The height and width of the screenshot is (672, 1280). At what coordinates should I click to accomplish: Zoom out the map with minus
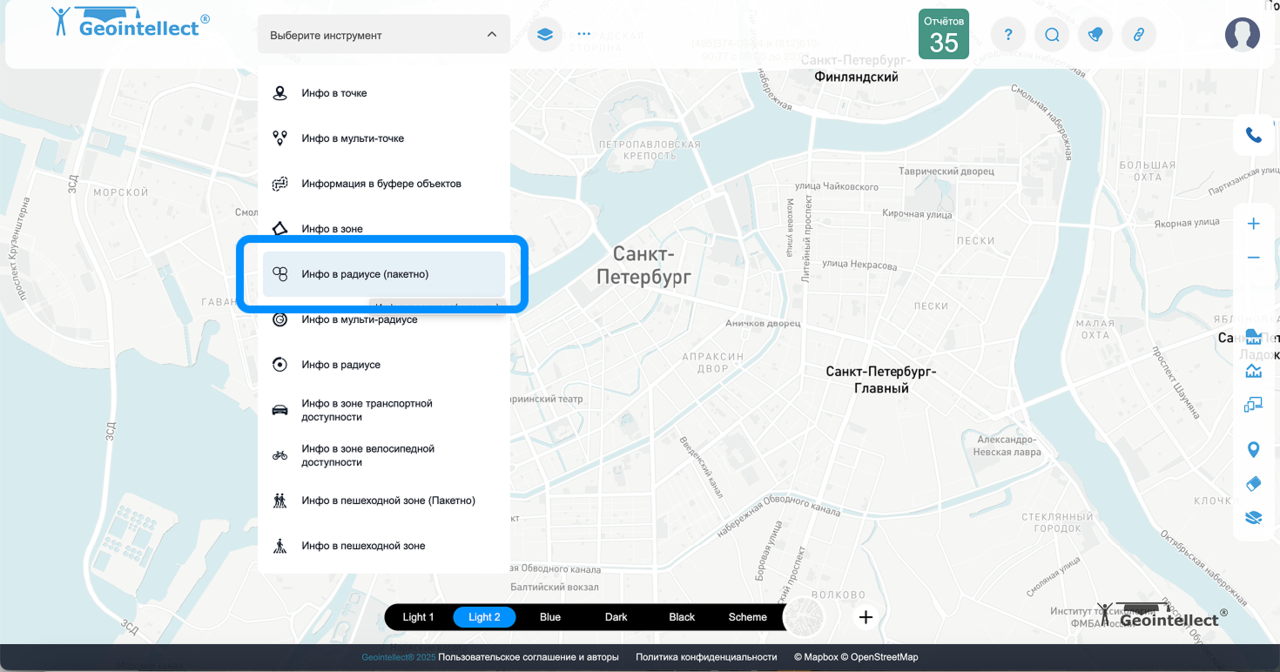tap(1253, 258)
